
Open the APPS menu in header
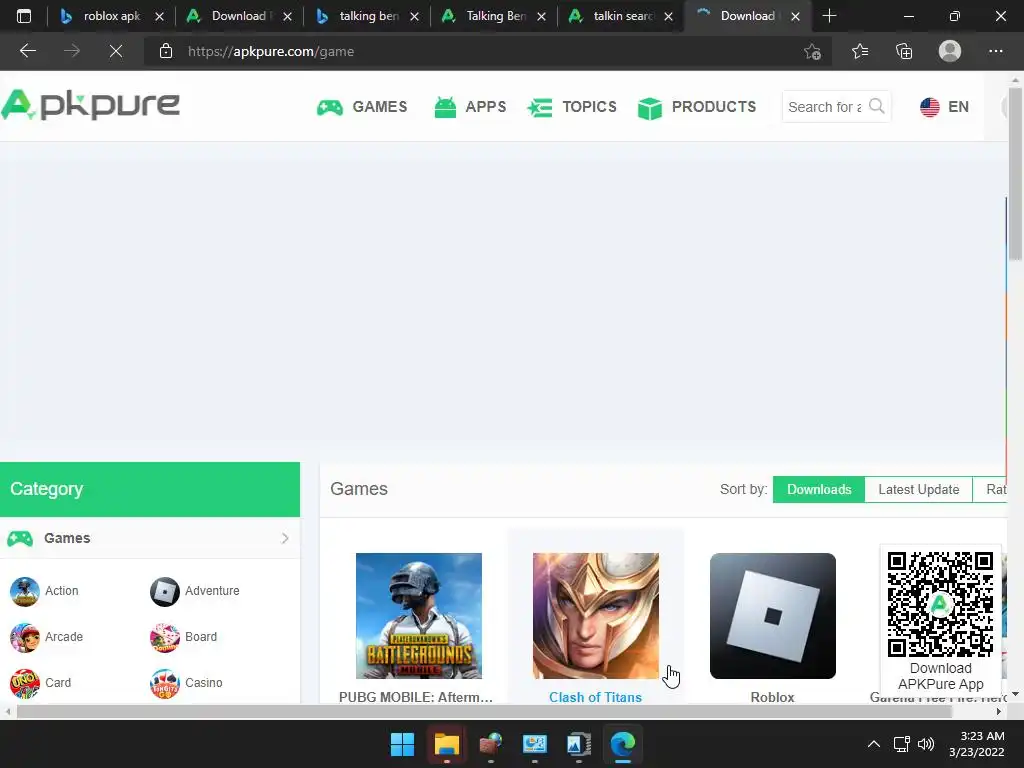470,107
